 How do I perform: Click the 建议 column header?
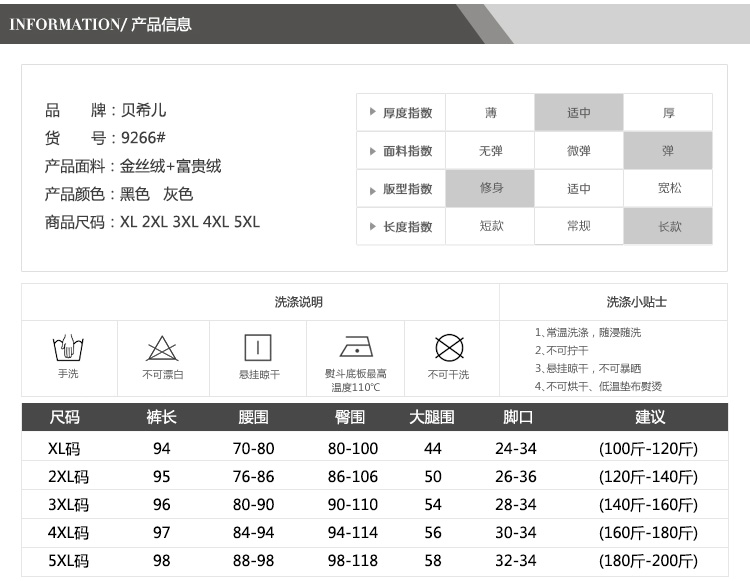click(x=649, y=417)
